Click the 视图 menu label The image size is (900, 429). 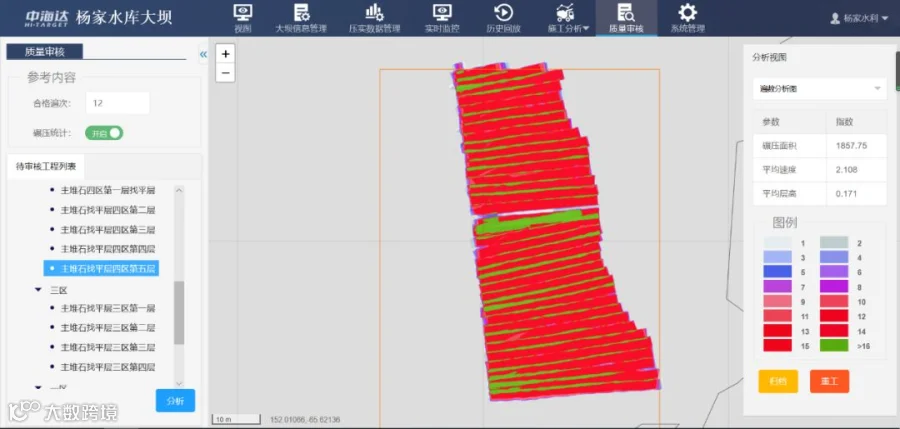243,29
